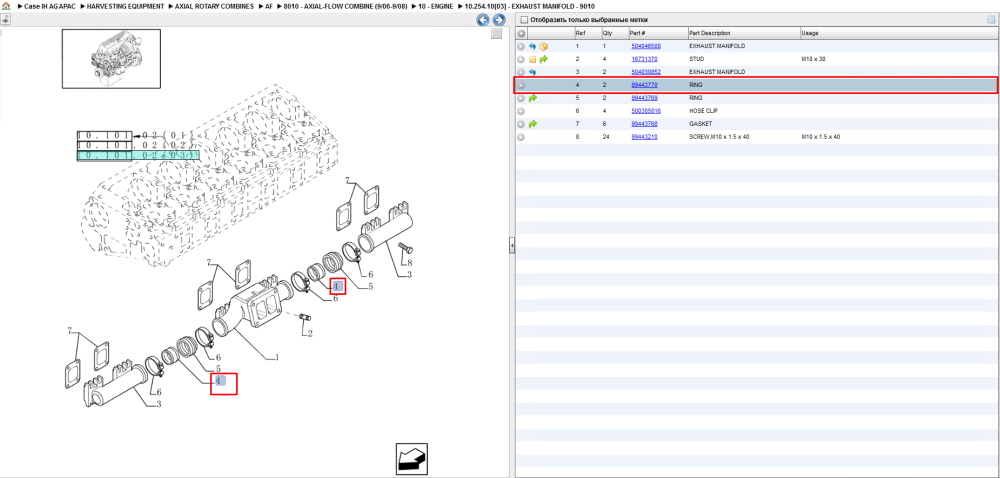Viewport: 1000px width, 478px height.
Task: Click the plus icon in the table header
Action: [x=521, y=33]
